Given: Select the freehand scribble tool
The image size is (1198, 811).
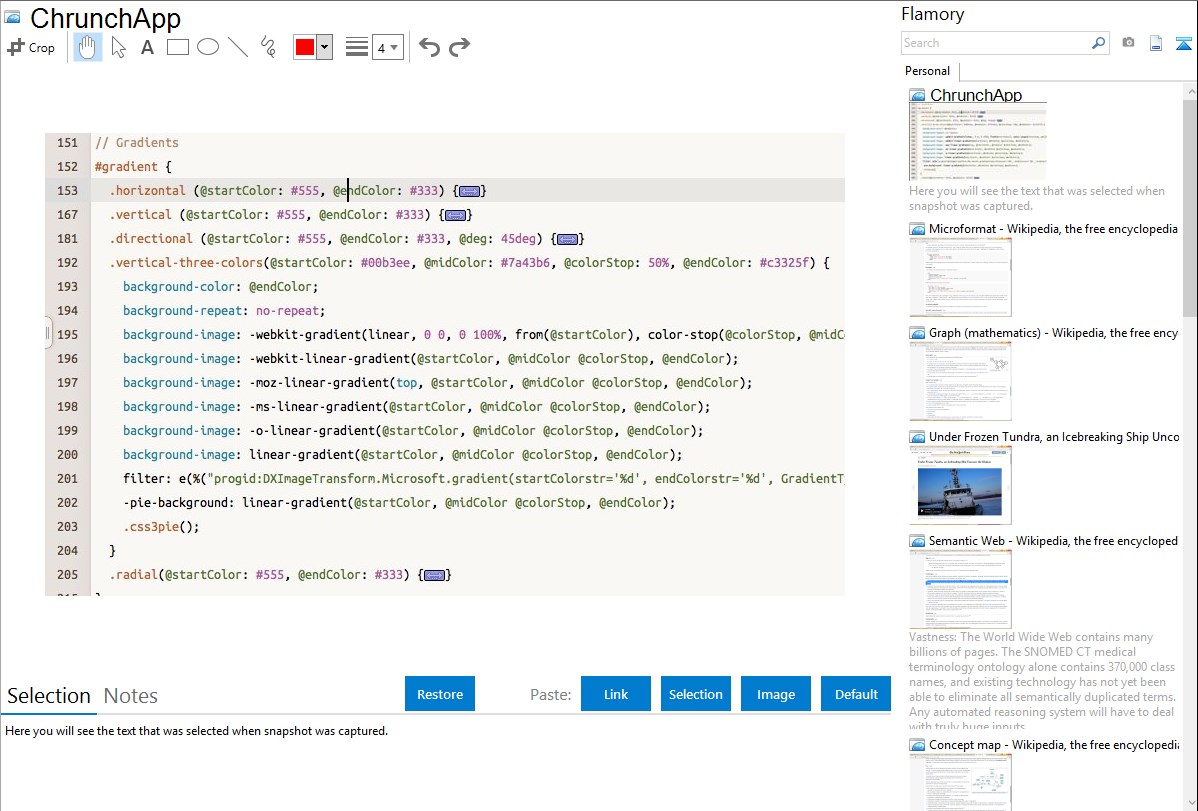Looking at the screenshot, I should [268, 47].
